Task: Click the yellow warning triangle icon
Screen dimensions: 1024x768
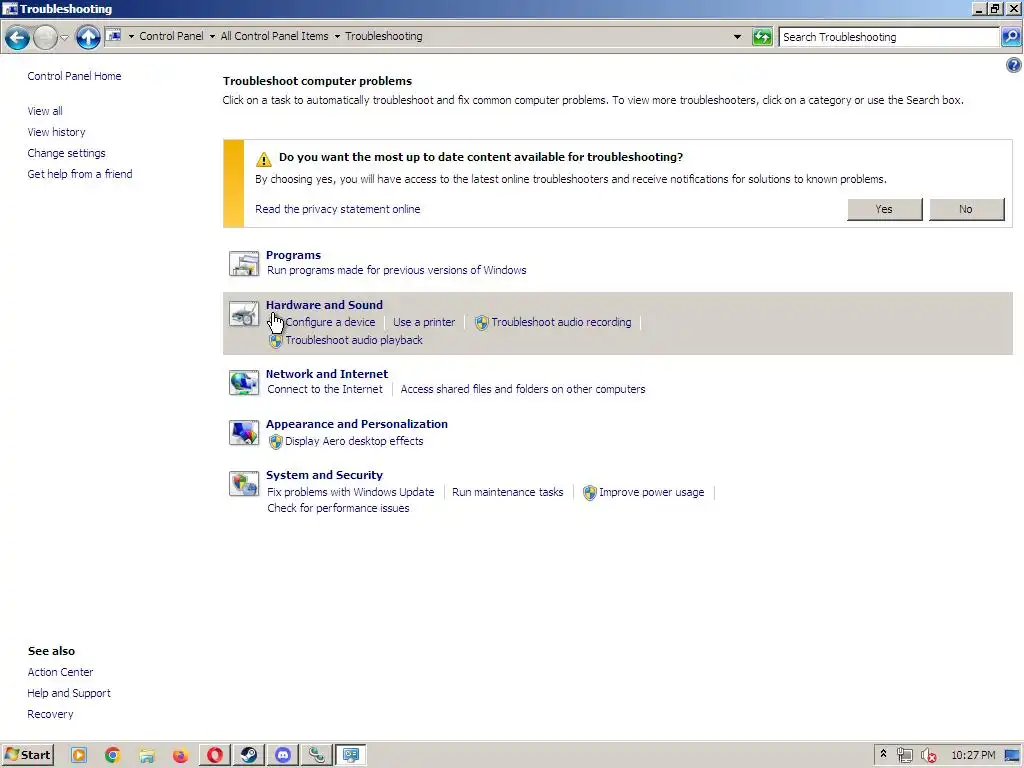Action: (263, 159)
